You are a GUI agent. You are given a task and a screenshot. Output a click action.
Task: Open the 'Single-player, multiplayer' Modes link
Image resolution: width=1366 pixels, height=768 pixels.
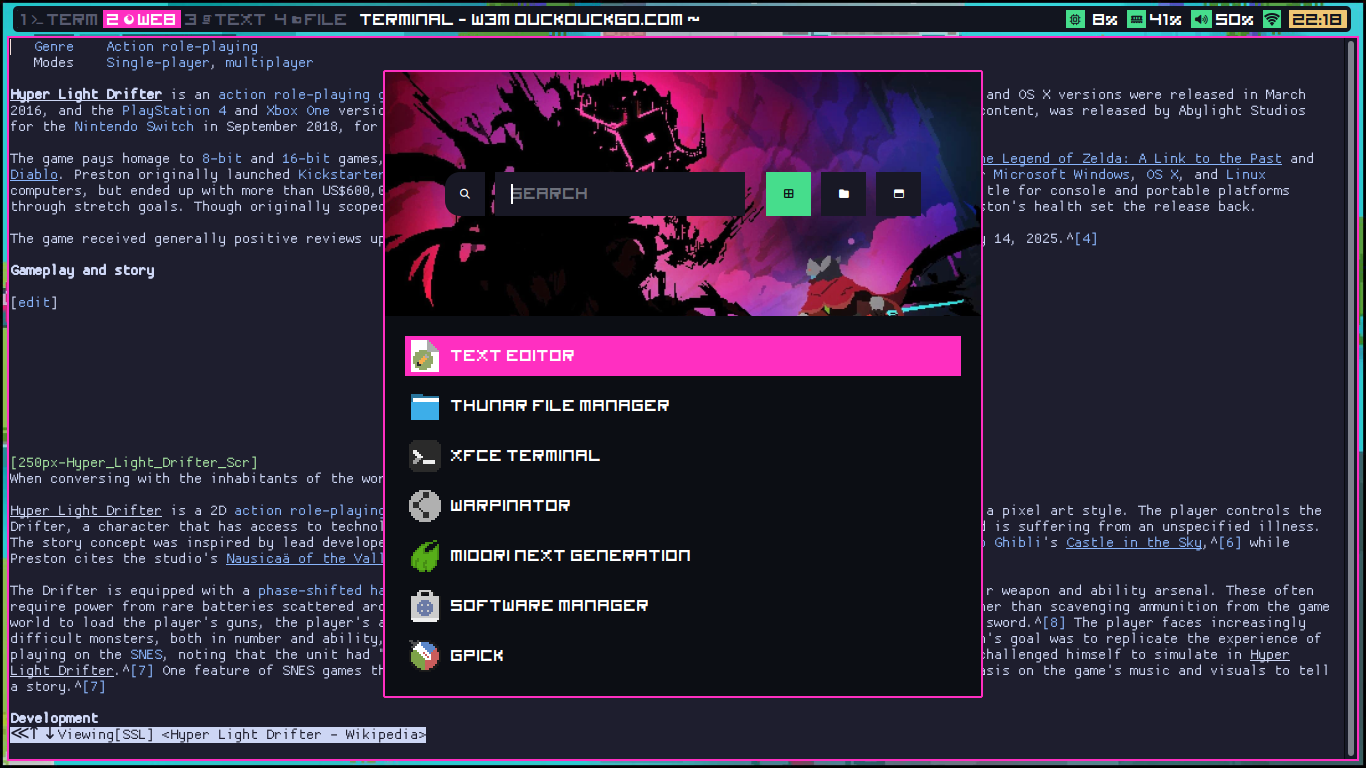210,63
